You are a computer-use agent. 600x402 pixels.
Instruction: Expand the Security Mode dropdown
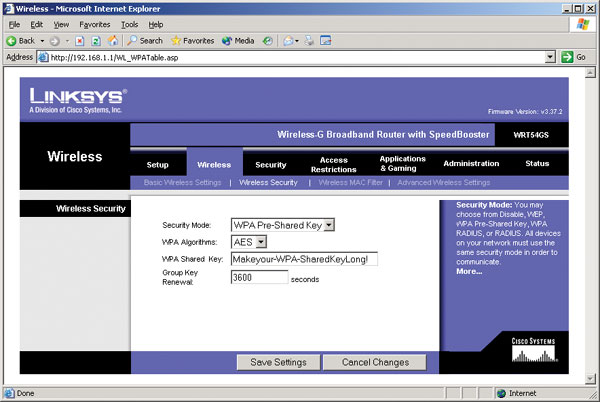[x=329, y=225]
